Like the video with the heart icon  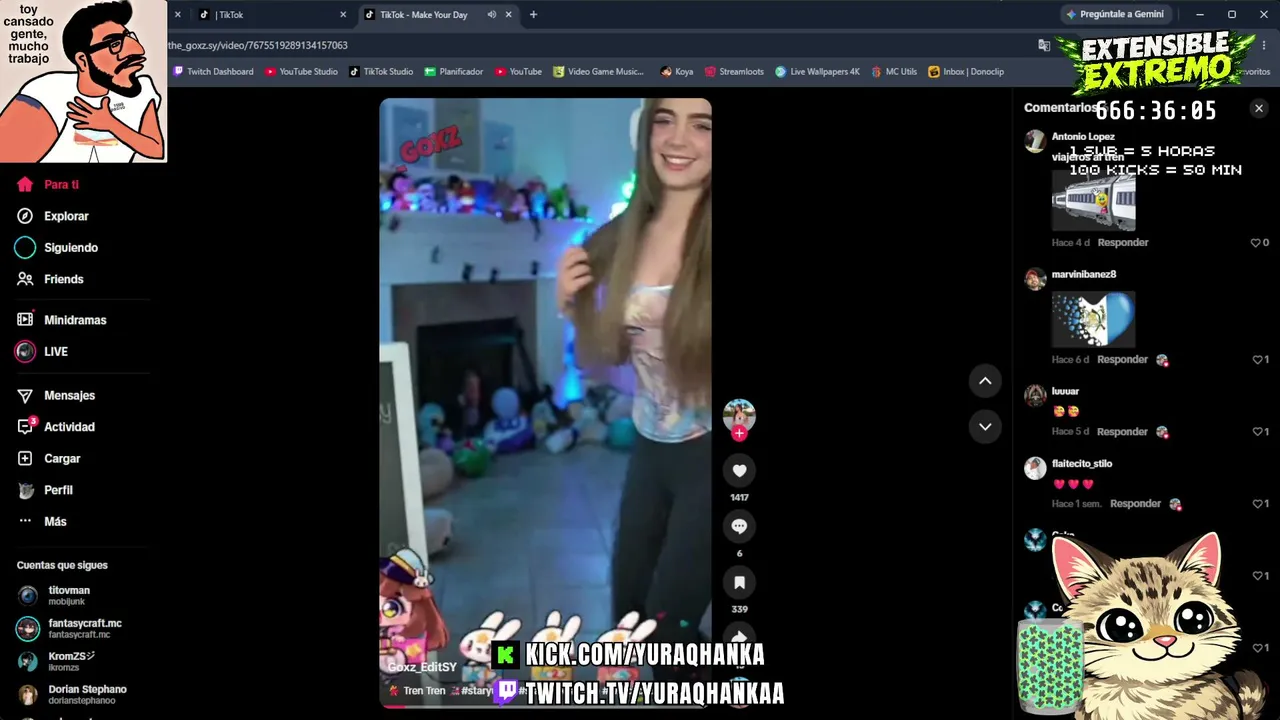pyautogui.click(x=739, y=470)
